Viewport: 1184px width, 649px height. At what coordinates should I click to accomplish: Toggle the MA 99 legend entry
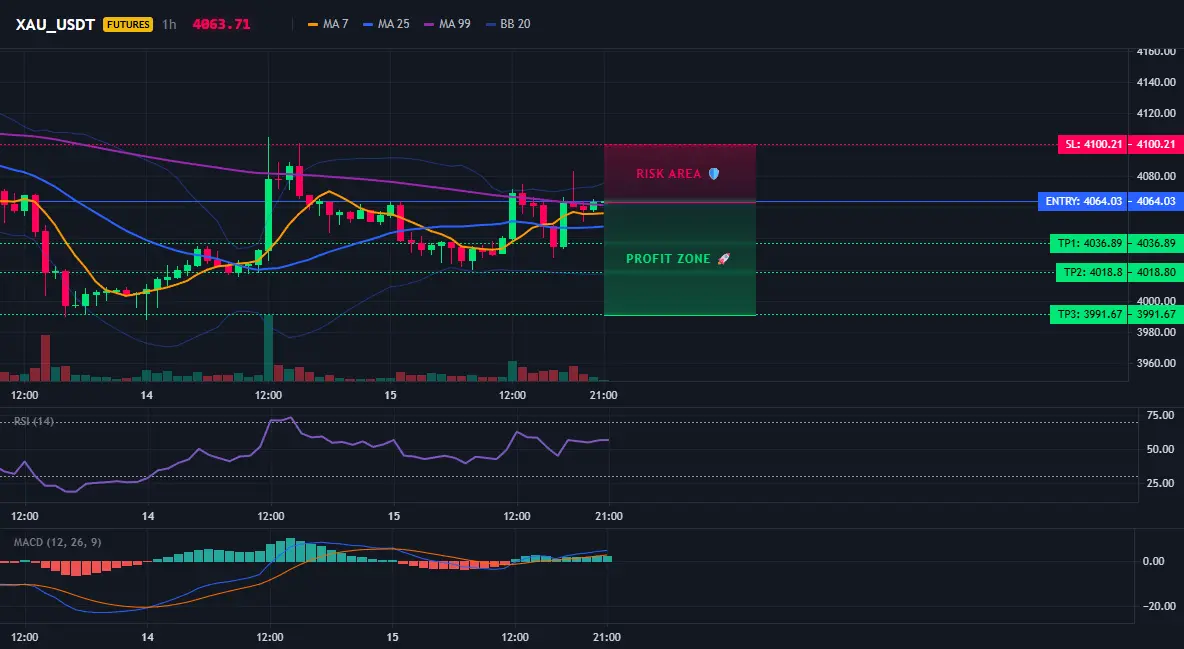(447, 24)
